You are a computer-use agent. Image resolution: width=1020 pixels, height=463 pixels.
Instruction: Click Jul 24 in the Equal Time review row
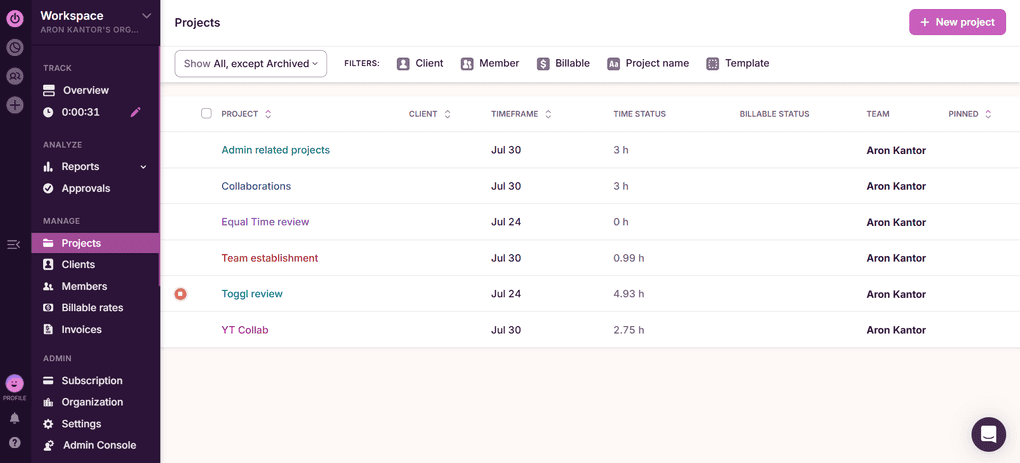(x=506, y=222)
